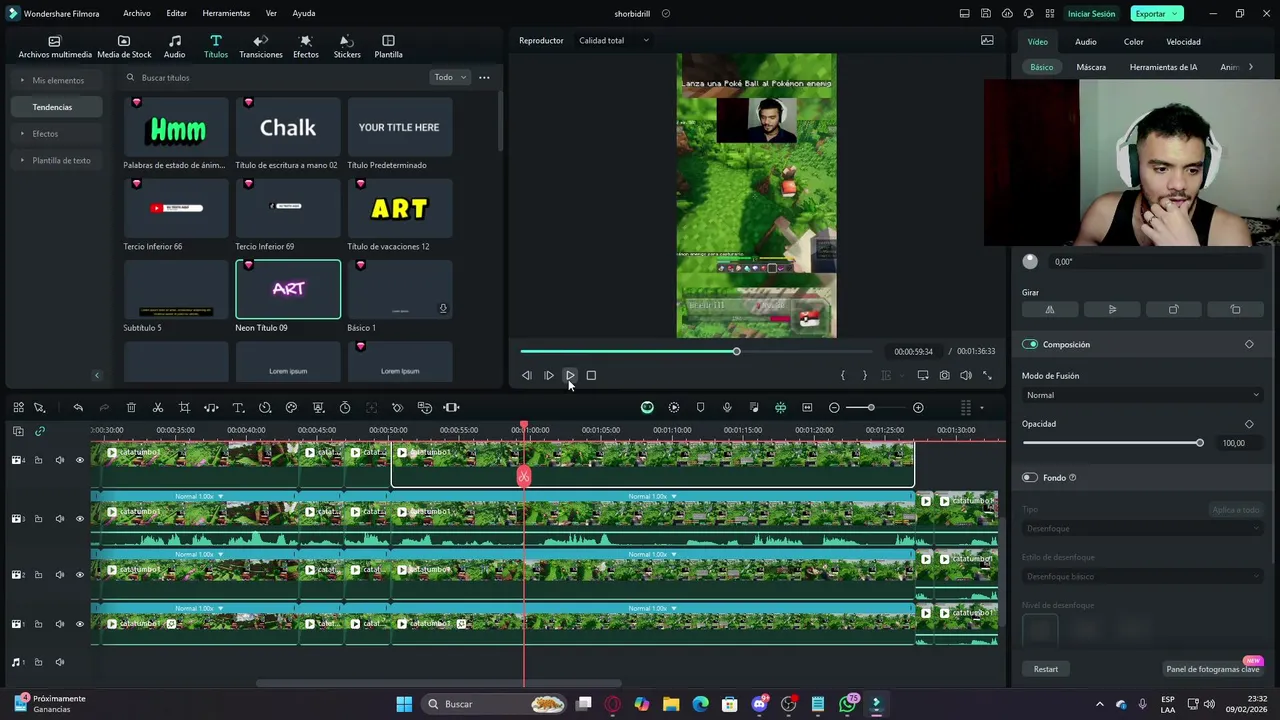
Task: Undo the last timeline action
Action: (x=78, y=407)
